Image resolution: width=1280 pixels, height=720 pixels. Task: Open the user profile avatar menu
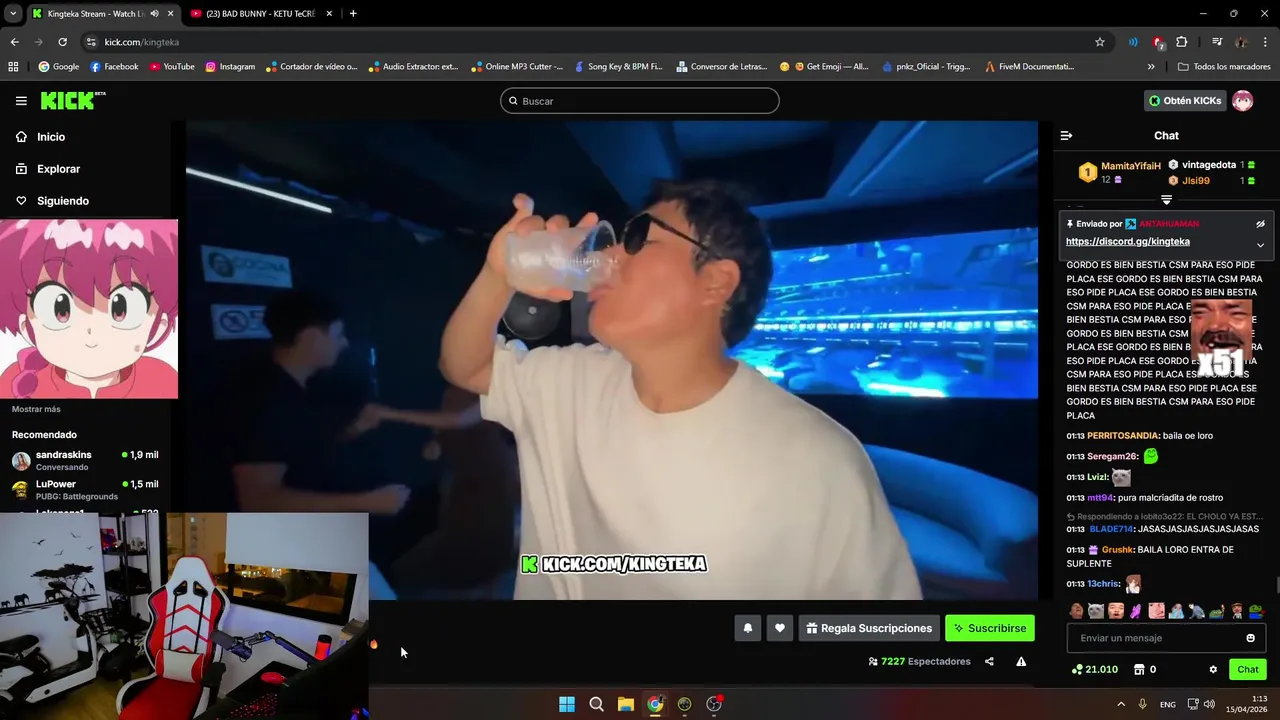tap(1242, 101)
